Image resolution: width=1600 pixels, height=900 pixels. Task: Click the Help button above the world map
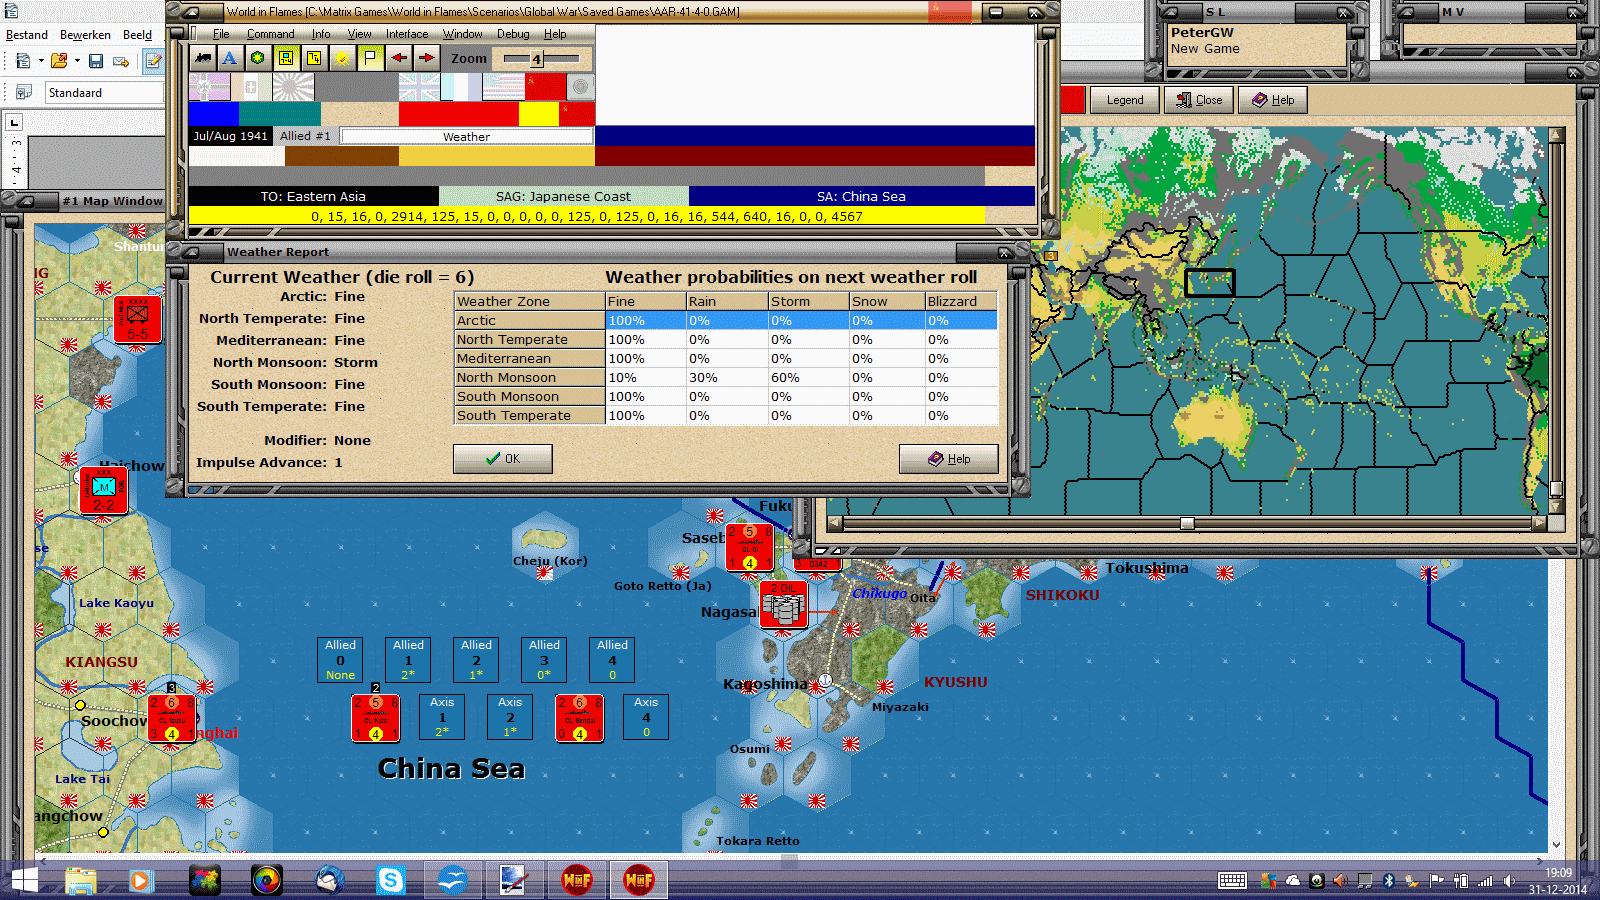click(x=1273, y=100)
